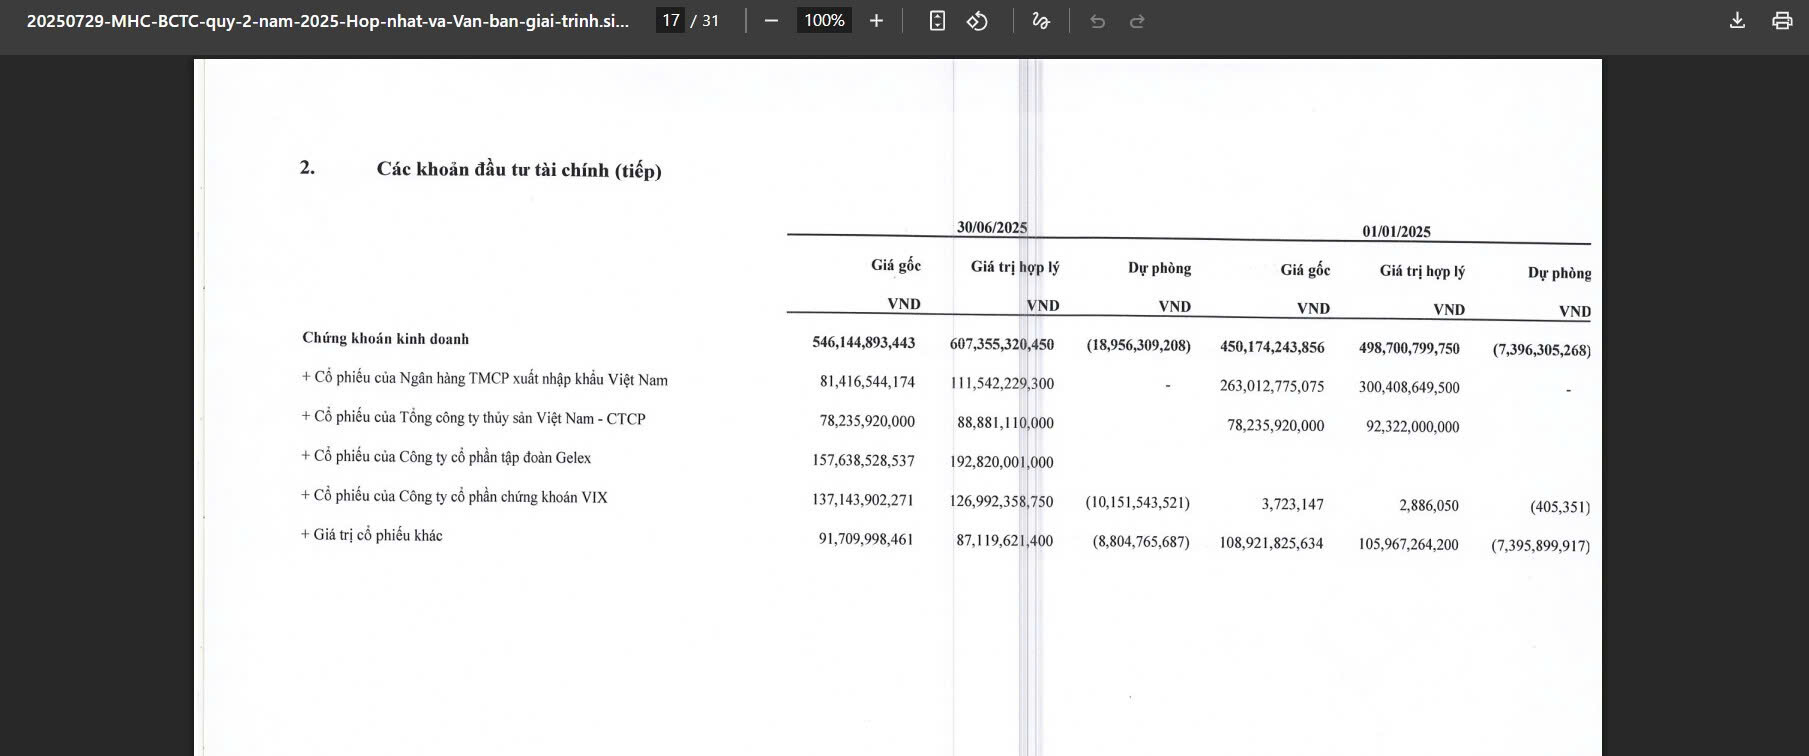Select the PDF file name title
The image size is (1809, 756).
328,21
